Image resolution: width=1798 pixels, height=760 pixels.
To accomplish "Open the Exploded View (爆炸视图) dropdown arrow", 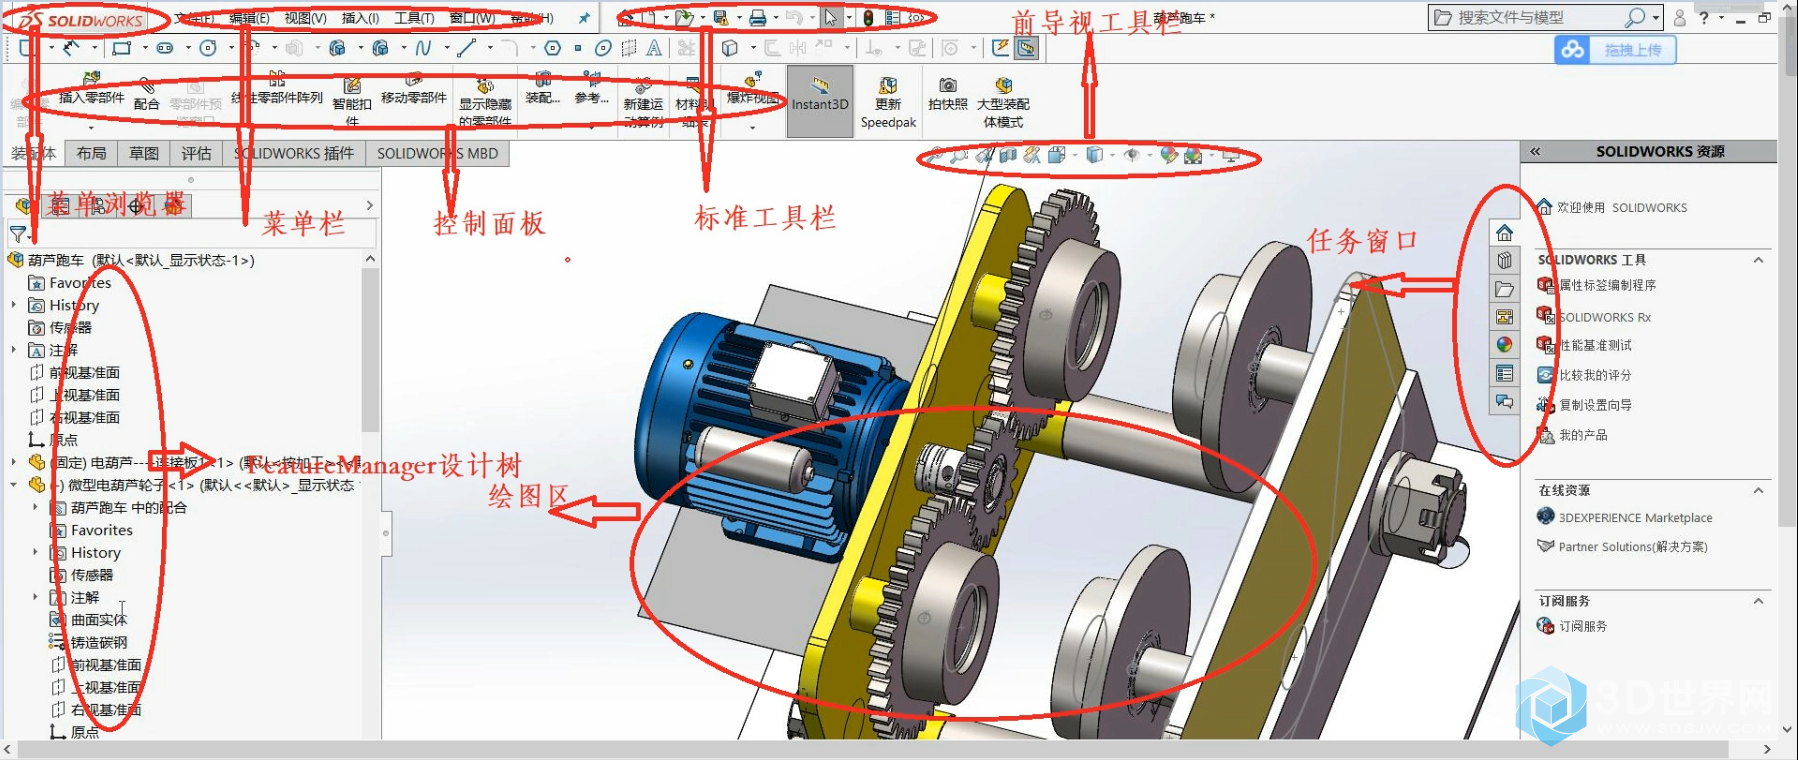I will [752, 128].
